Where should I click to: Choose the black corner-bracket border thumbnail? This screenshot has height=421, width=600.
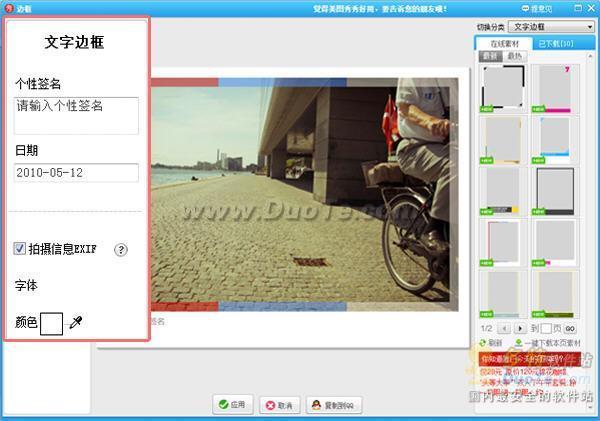coord(503,88)
